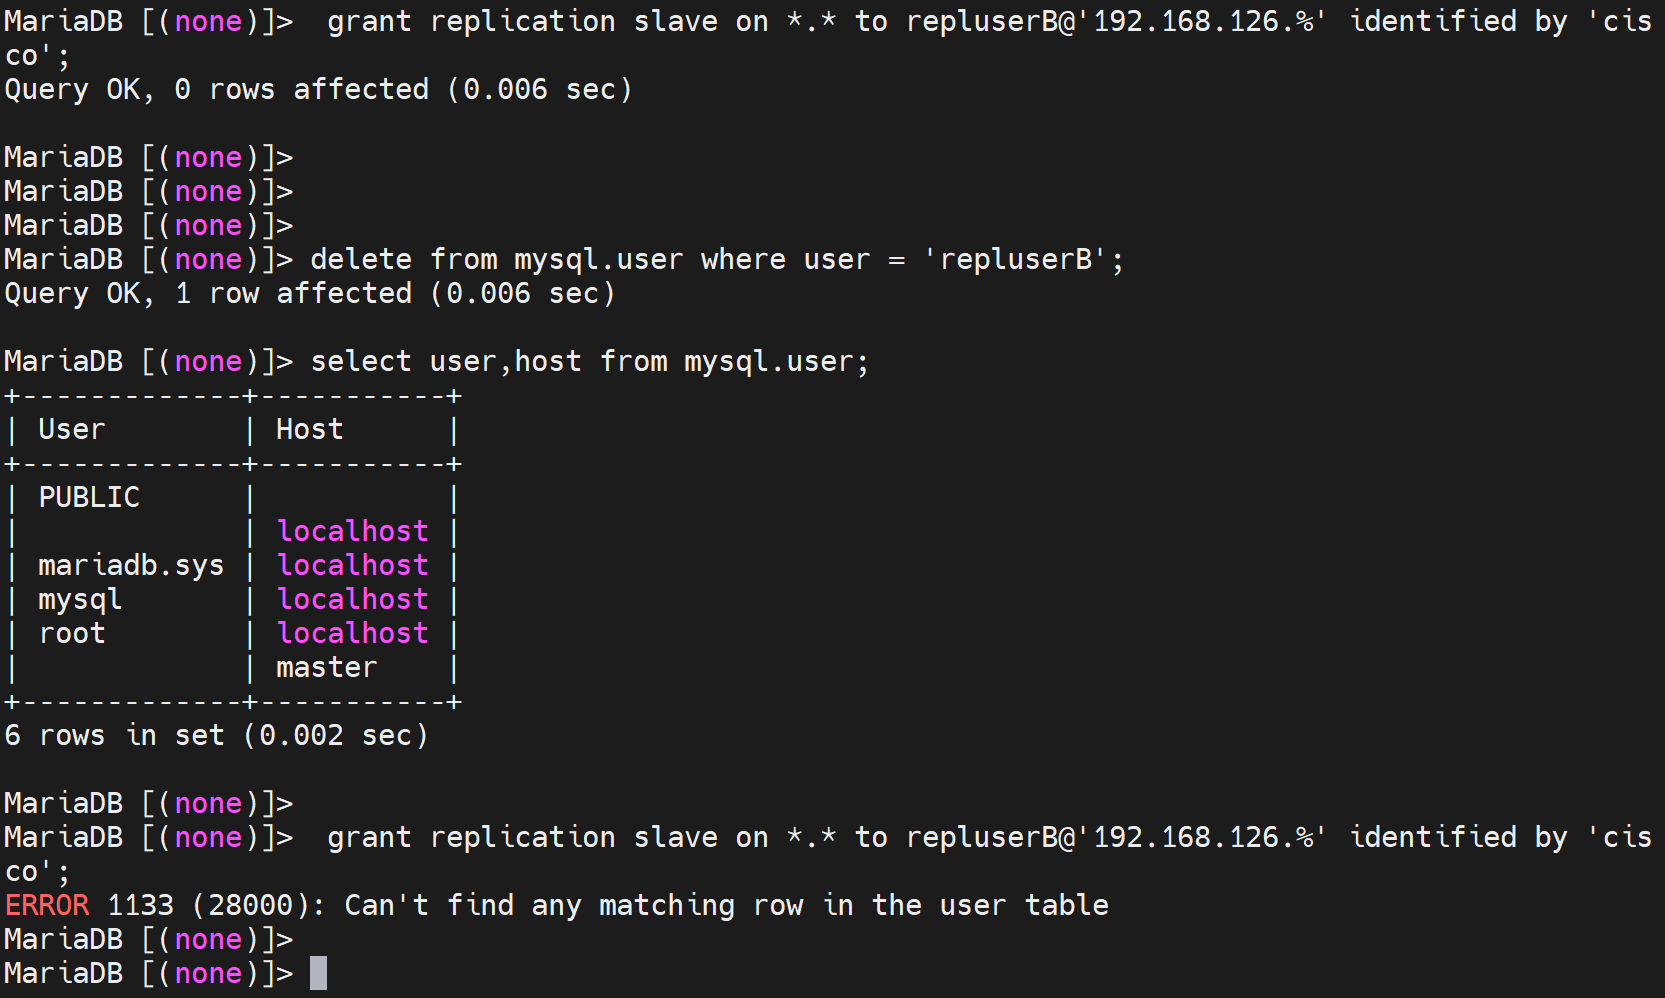1665x998 pixels.
Task: Click the '6 rows in set' result line
Action: tap(216, 735)
